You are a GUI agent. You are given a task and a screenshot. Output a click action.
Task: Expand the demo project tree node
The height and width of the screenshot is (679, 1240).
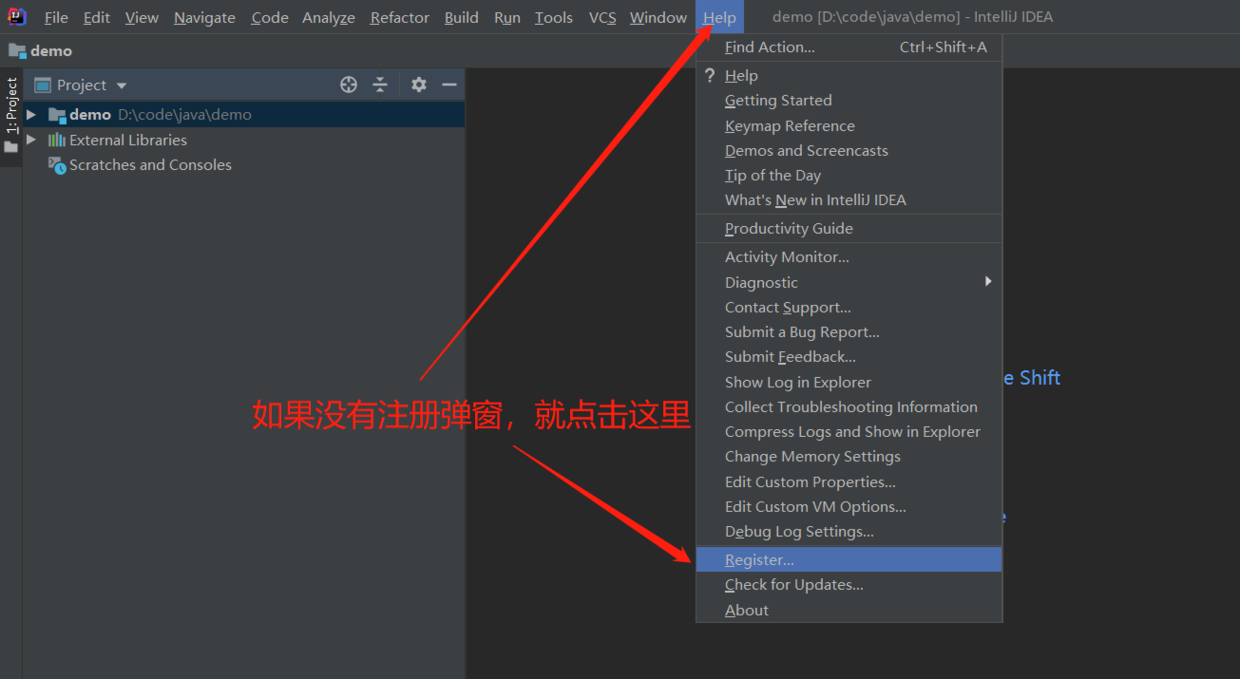31,115
